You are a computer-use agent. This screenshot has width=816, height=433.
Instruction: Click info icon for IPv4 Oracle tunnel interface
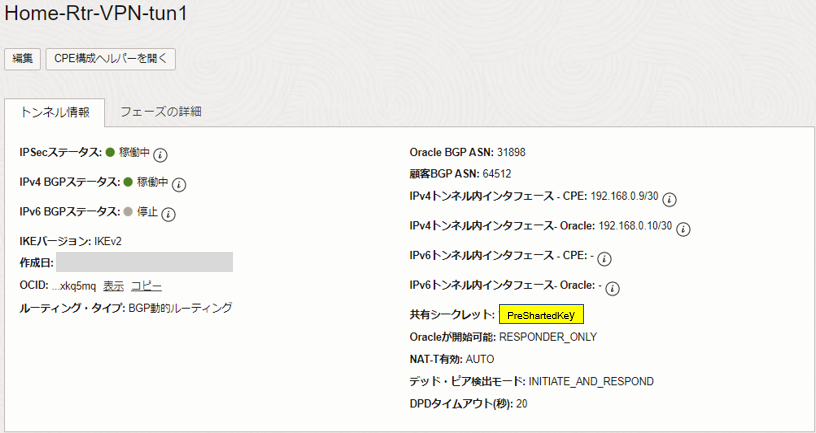coord(683,229)
